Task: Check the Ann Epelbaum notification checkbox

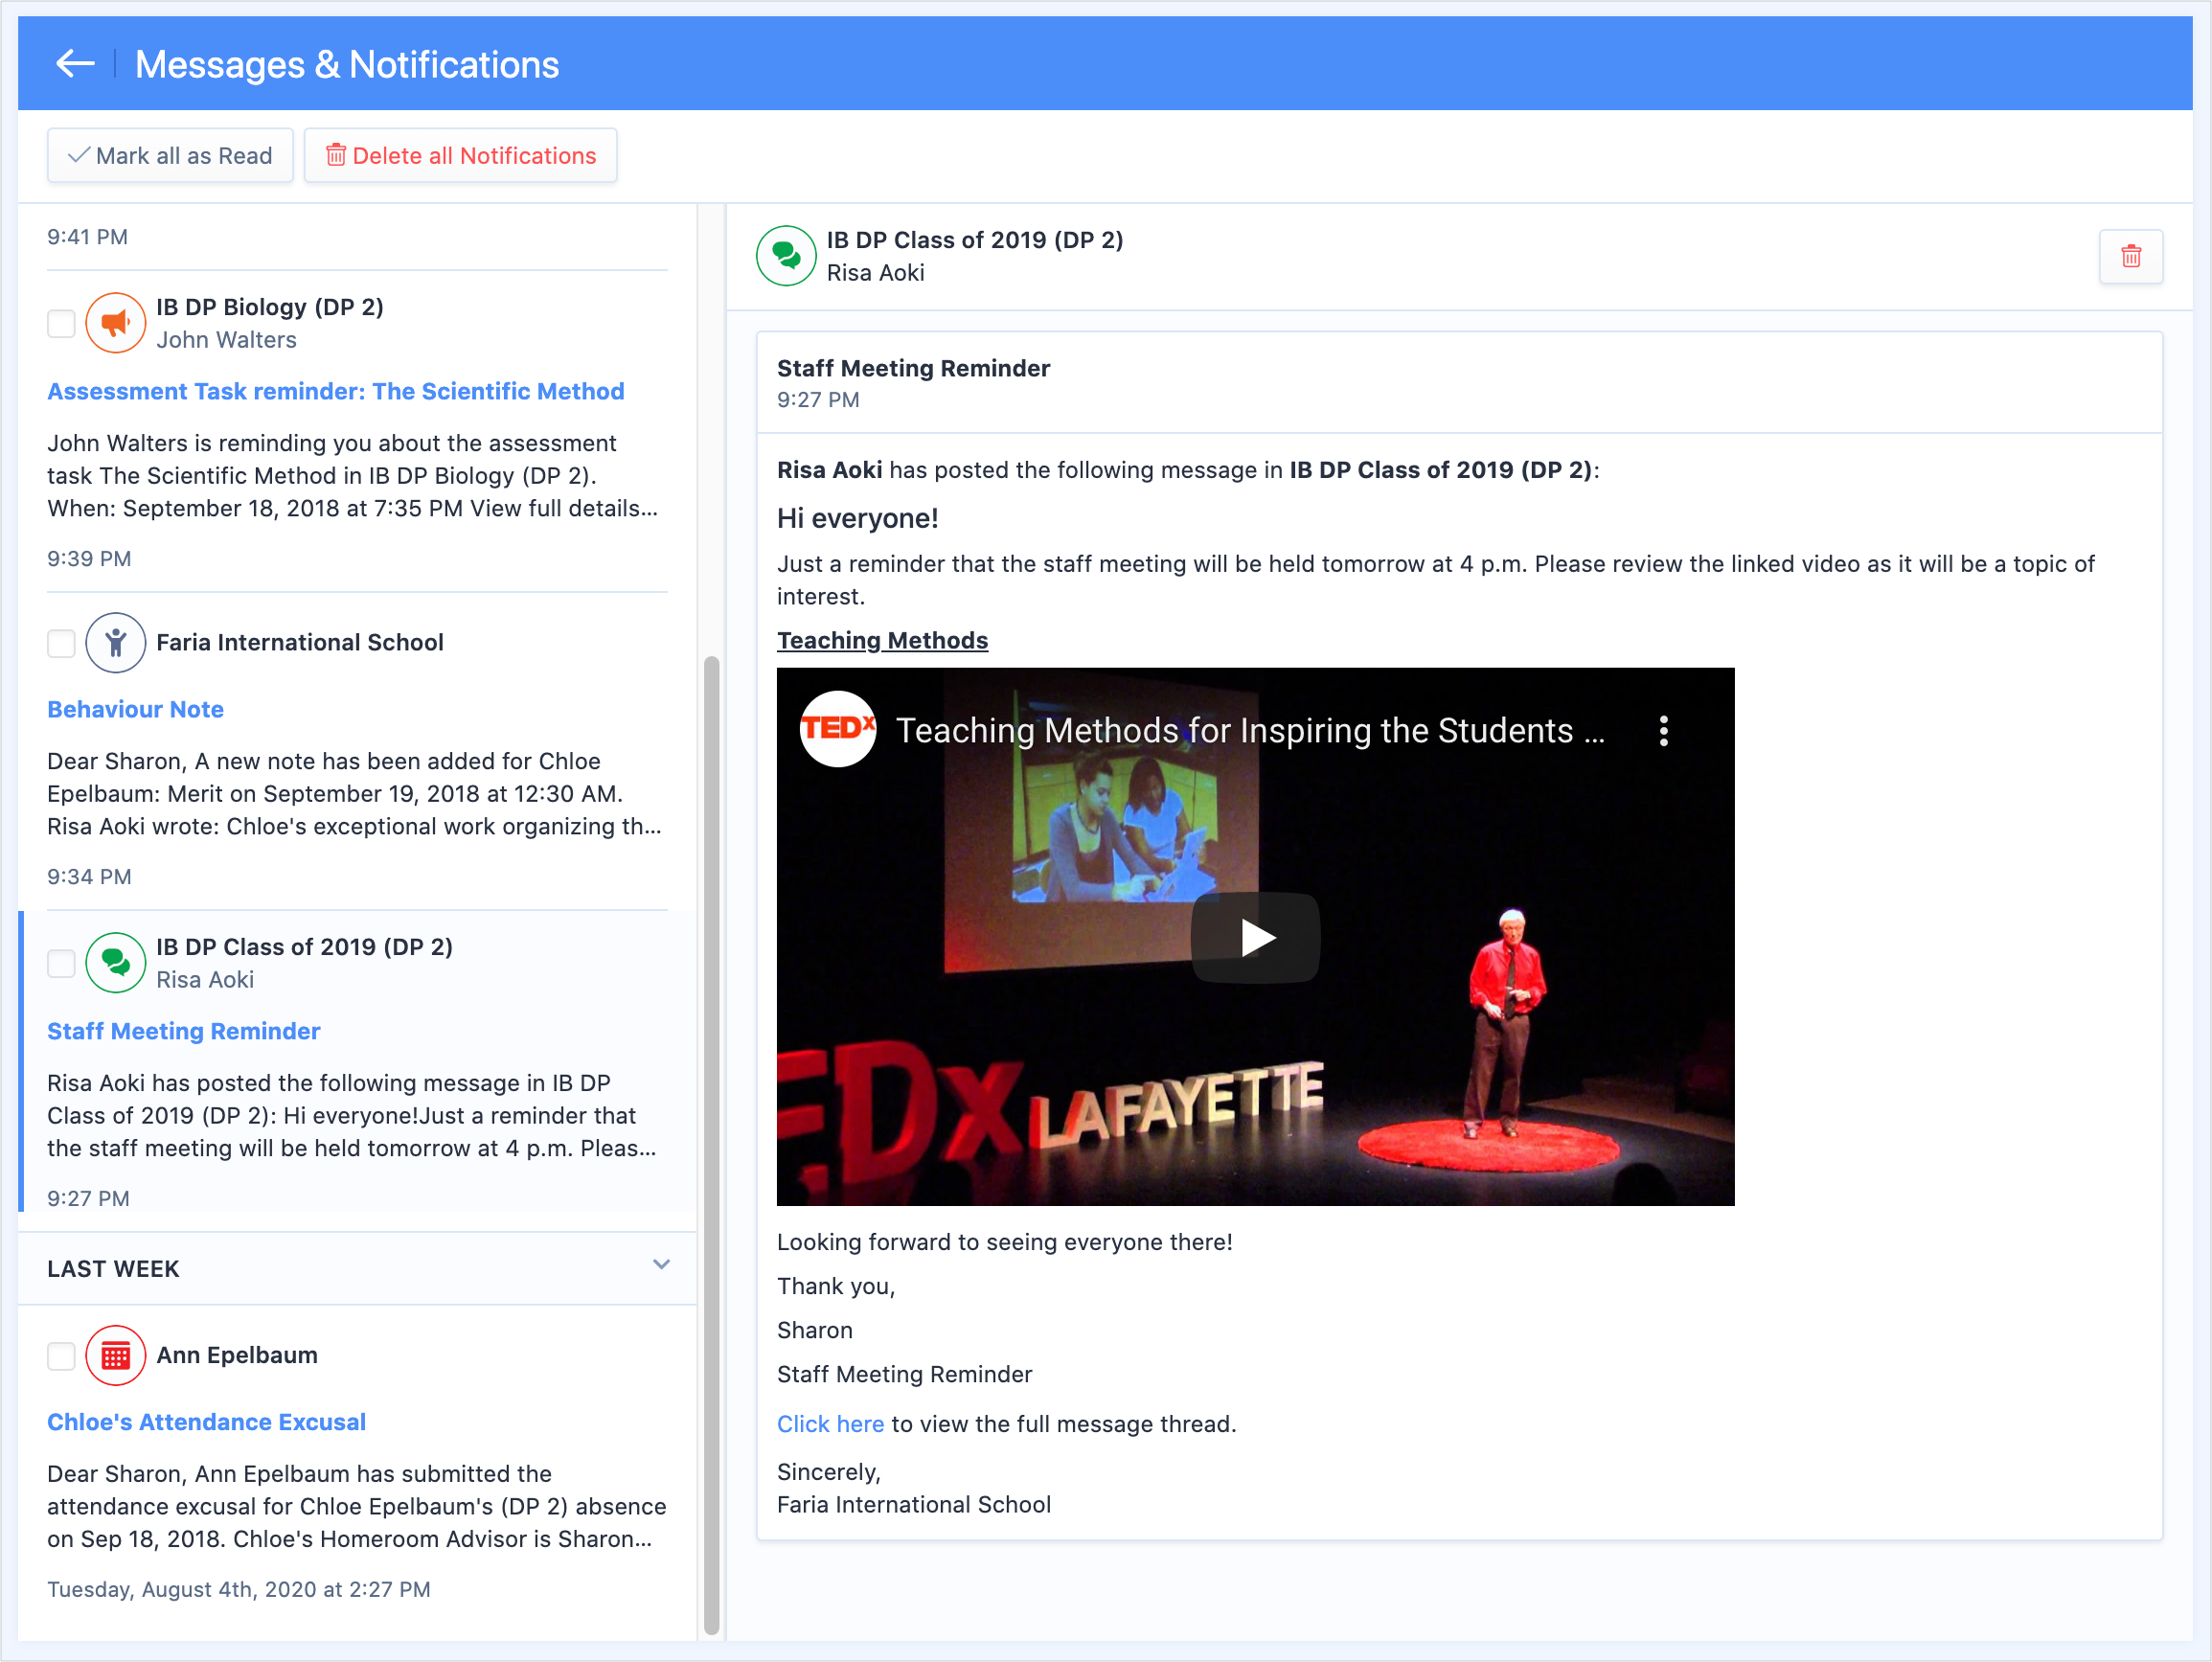Action: 62,1356
